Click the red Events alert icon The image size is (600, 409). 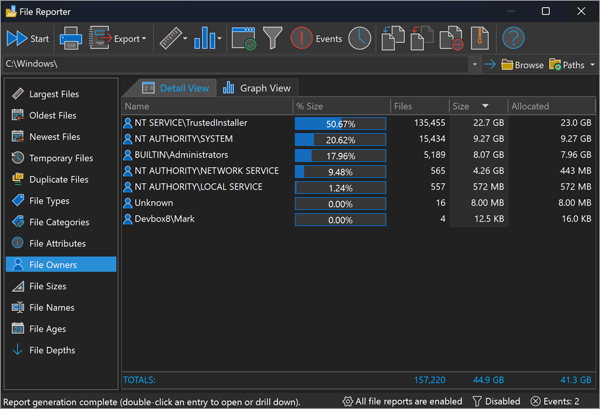pyautogui.click(x=302, y=38)
